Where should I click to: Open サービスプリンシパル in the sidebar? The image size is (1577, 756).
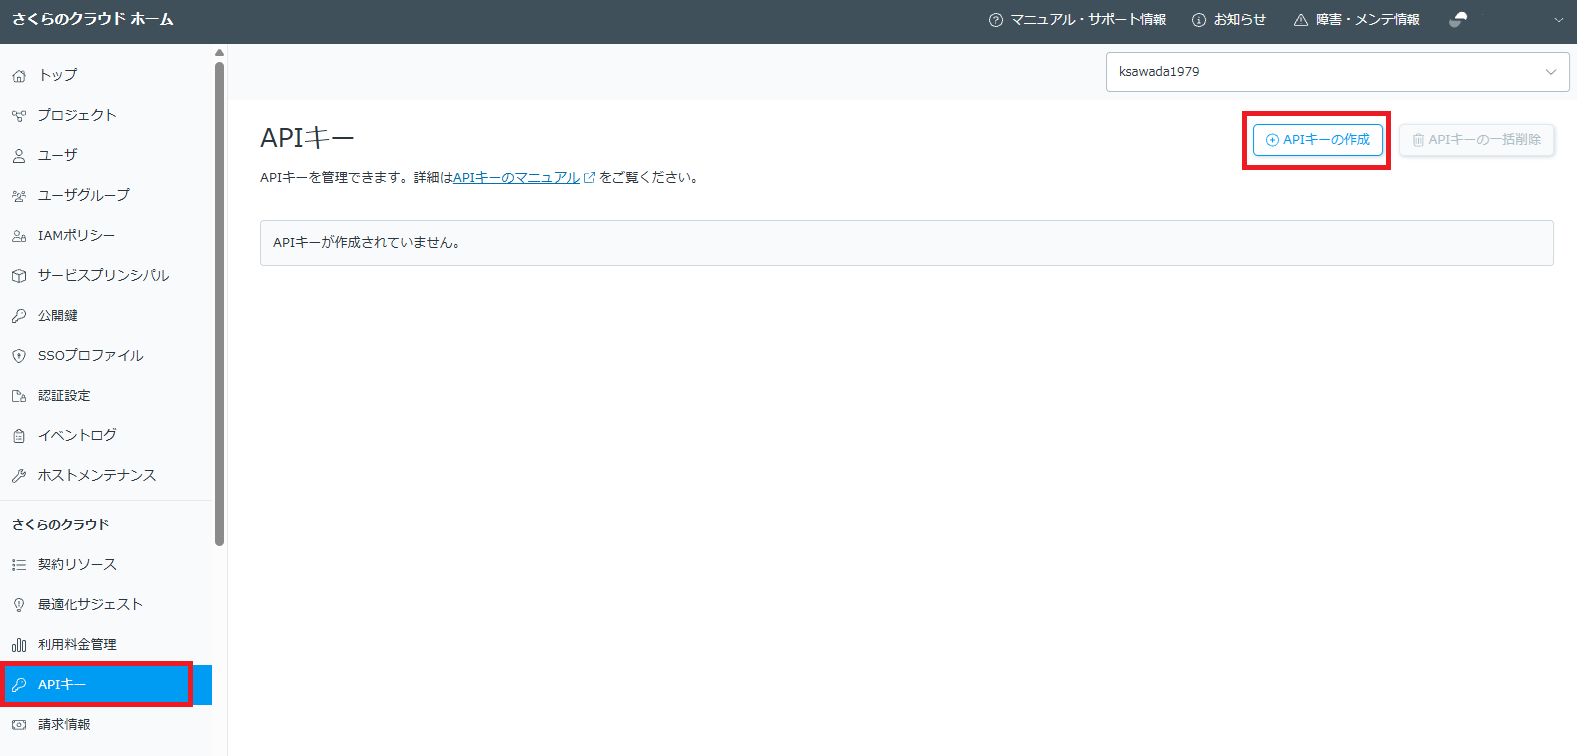(106, 275)
